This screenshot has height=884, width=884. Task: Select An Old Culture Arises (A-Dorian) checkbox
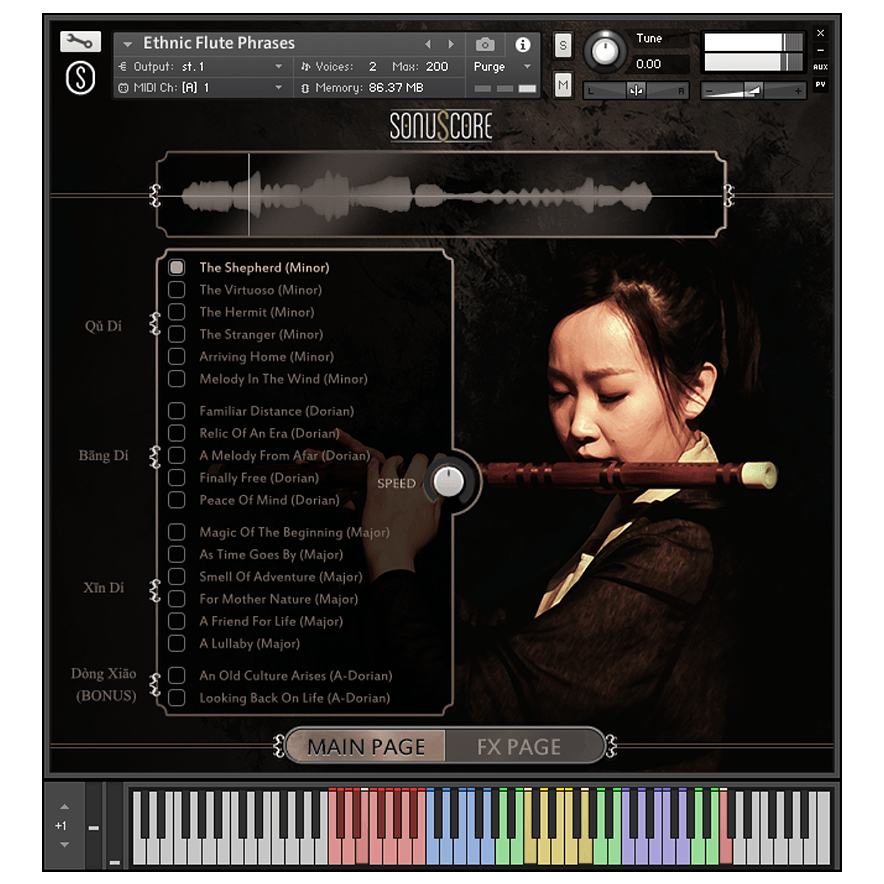tap(176, 675)
